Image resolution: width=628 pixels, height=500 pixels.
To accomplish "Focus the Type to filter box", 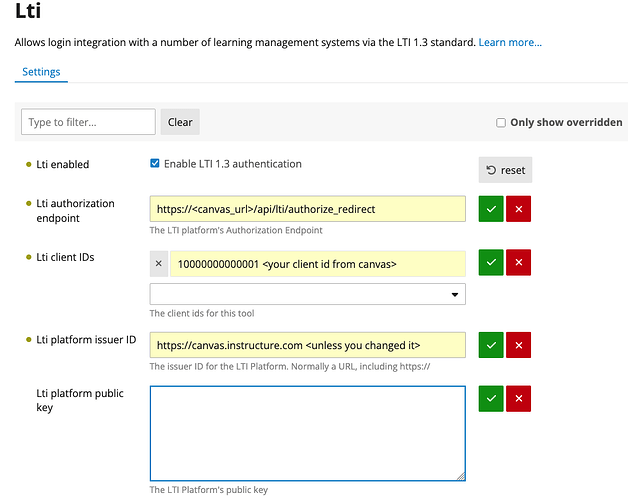I will (88, 122).
